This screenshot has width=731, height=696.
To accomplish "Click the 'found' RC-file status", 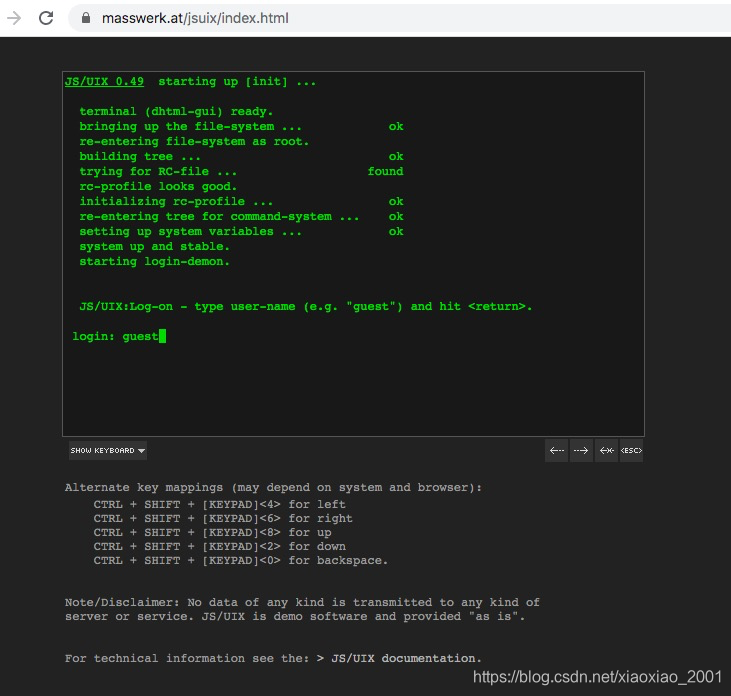I will pyautogui.click(x=385, y=172).
